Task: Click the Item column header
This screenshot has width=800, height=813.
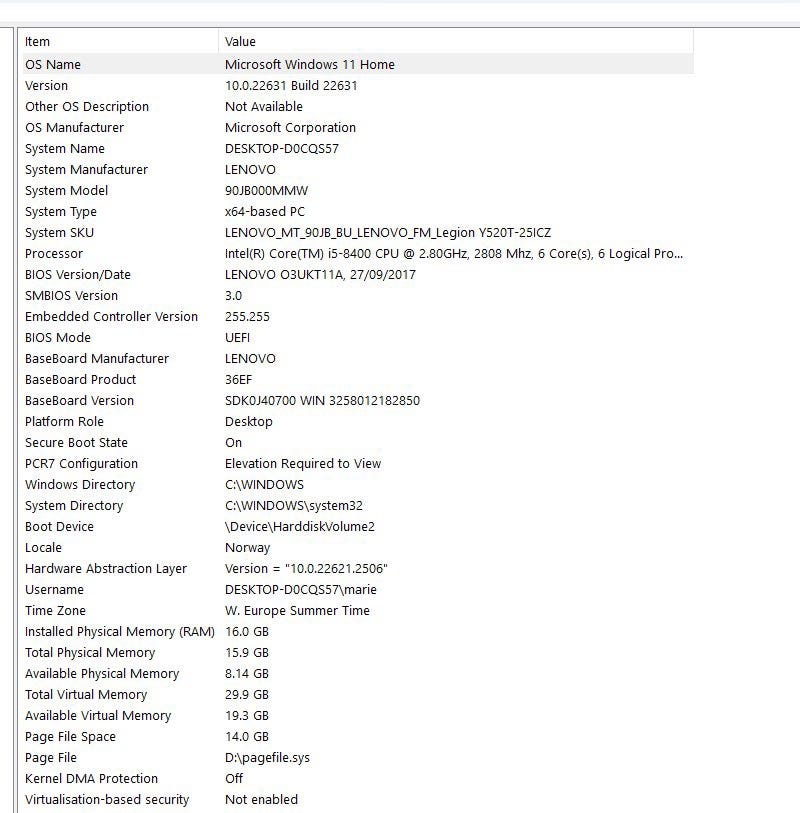Action: [120, 41]
